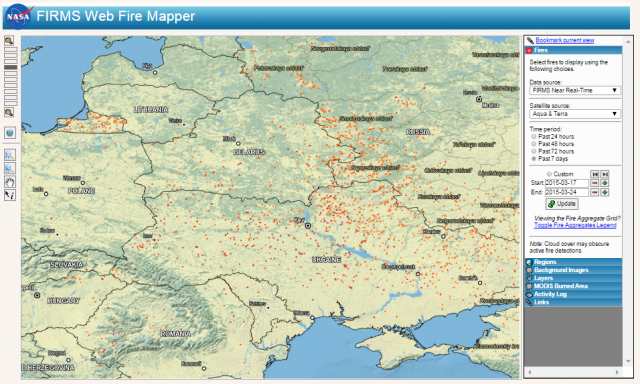Click the globe full-extent icon

[10, 133]
